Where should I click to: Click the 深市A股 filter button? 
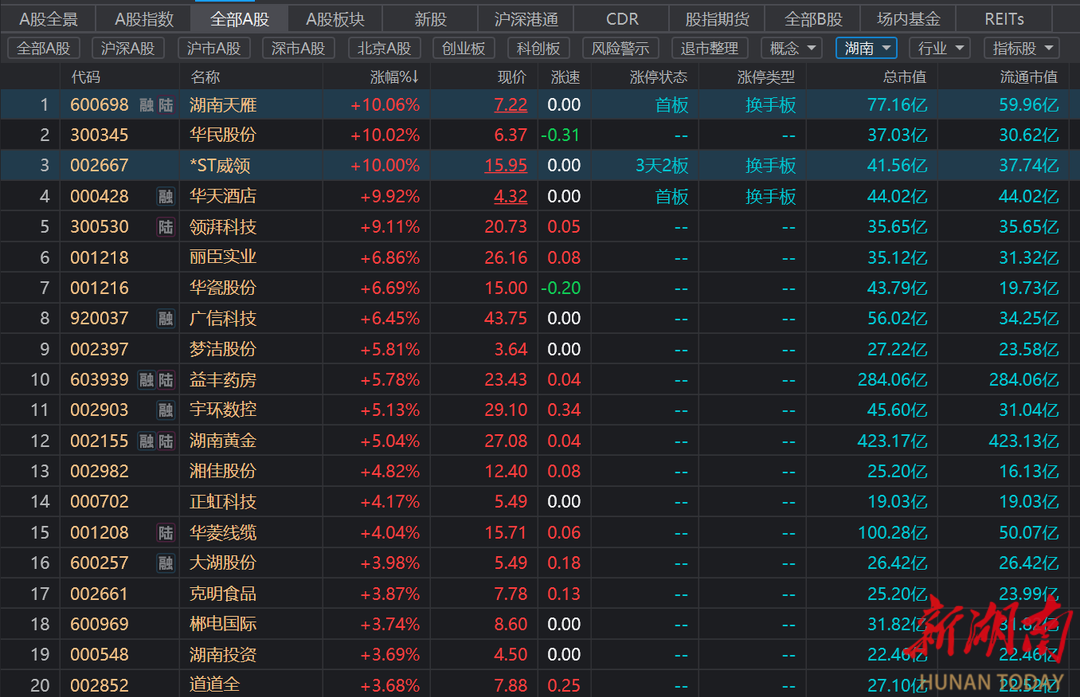(x=298, y=48)
